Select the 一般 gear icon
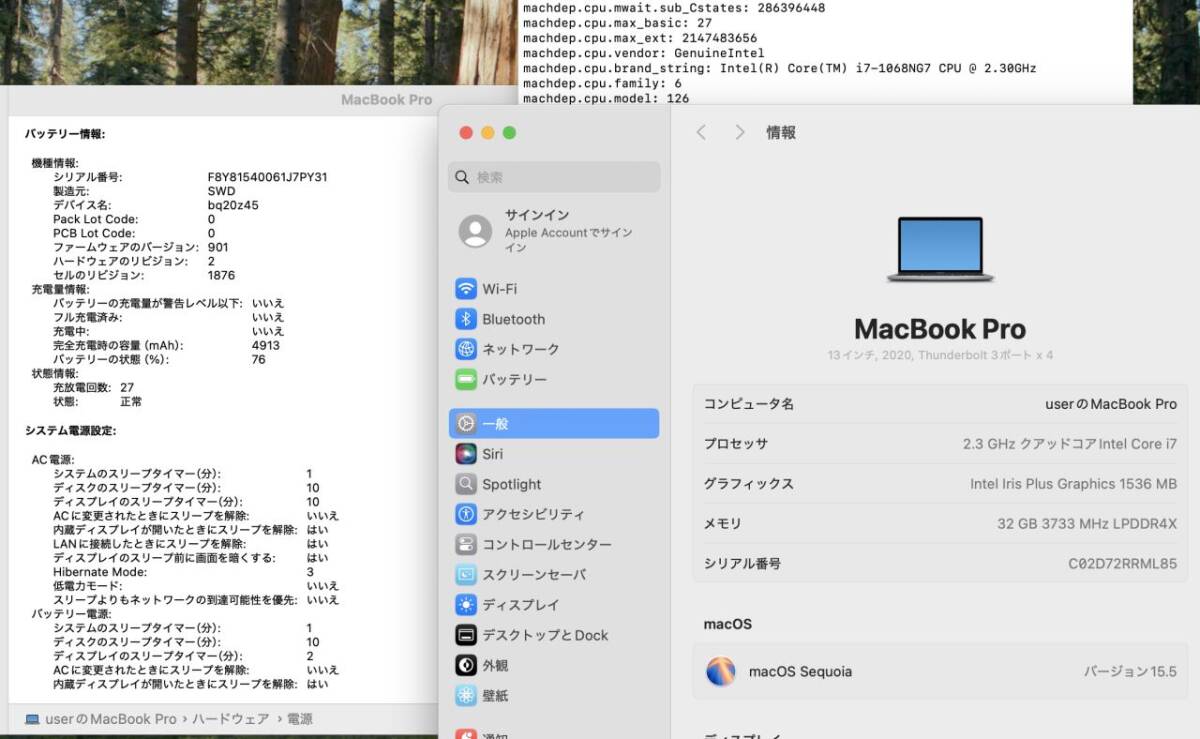Viewport: 1200px width, 739px height. pos(466,423)
